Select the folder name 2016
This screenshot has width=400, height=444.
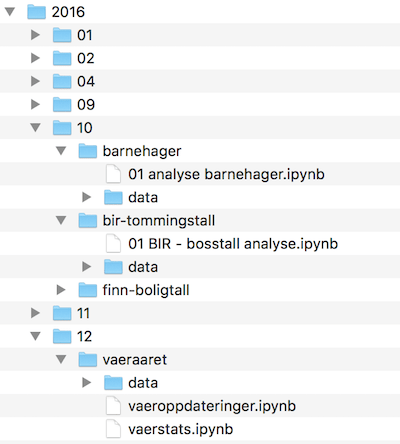click(x=68, y=12)
